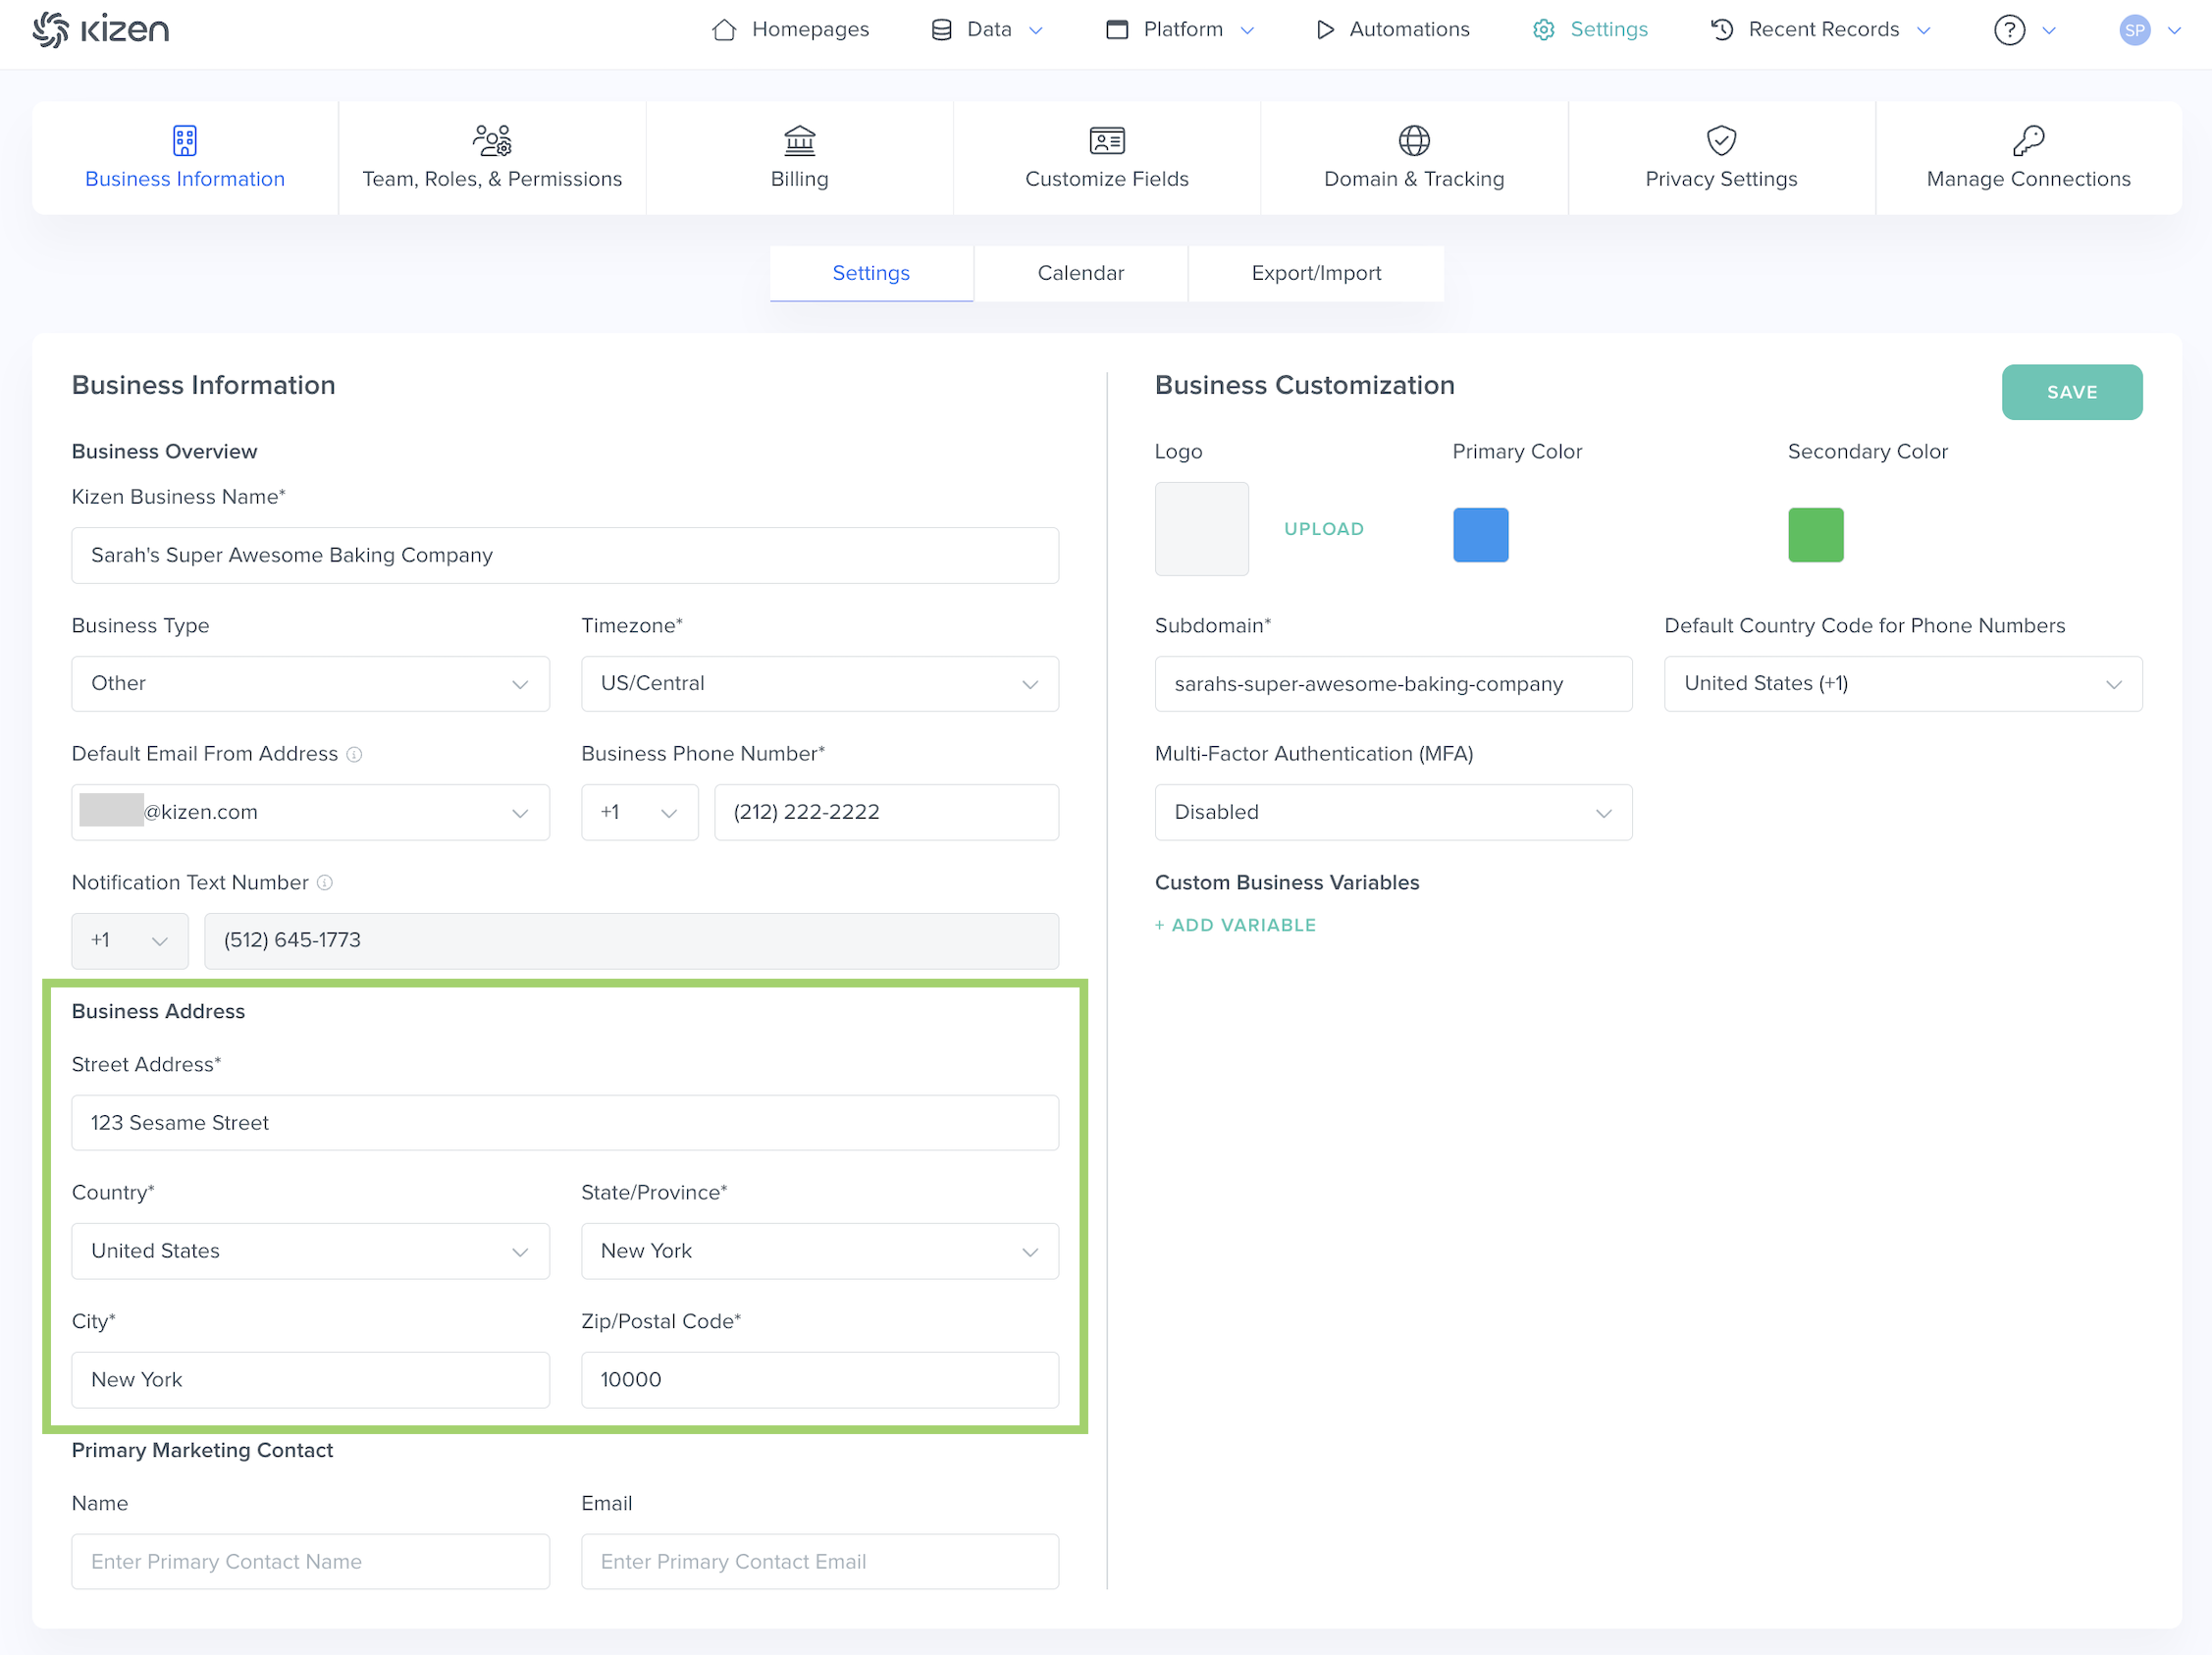Open the Export/Import tab
Image resolution: width=2212 pixels, height=1655 pixels.
click(x=1315, y=273)
